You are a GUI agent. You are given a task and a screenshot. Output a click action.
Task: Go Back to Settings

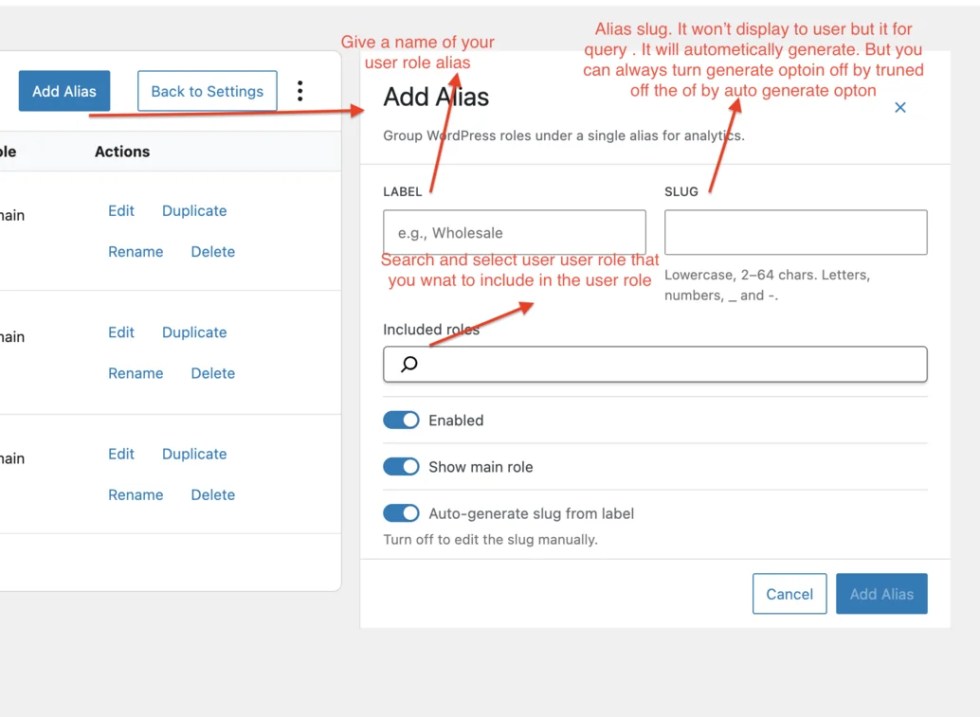tap(206, 90)
